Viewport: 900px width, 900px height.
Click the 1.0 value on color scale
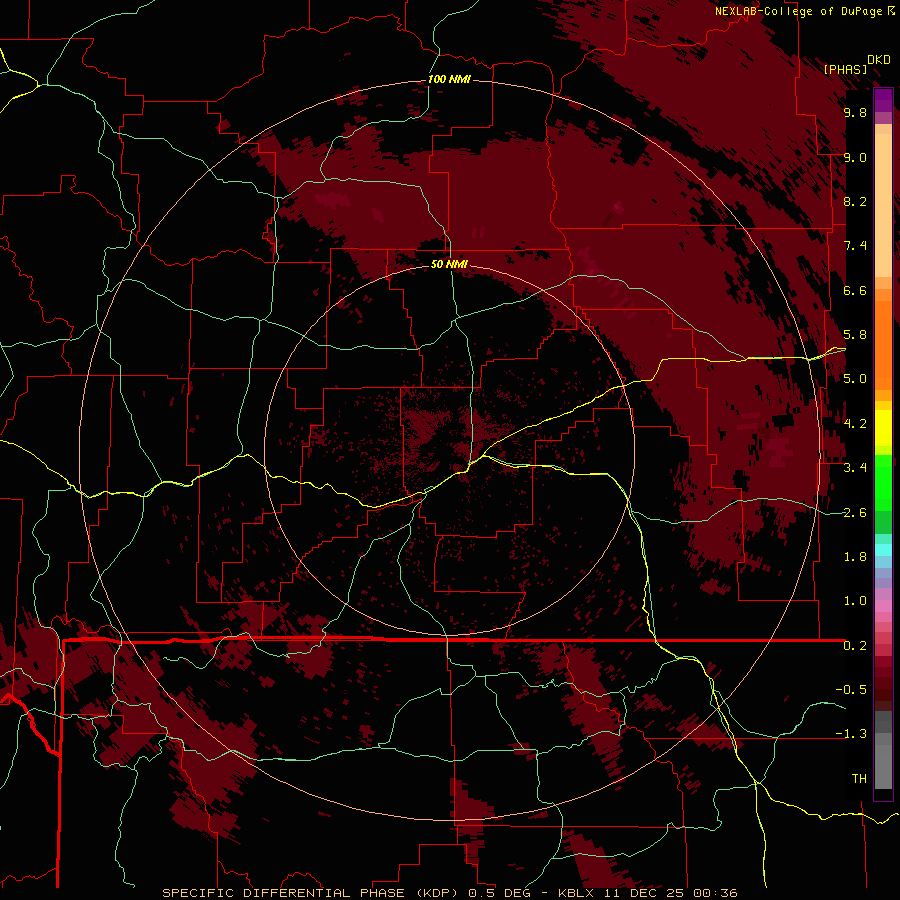coord(855,601)
